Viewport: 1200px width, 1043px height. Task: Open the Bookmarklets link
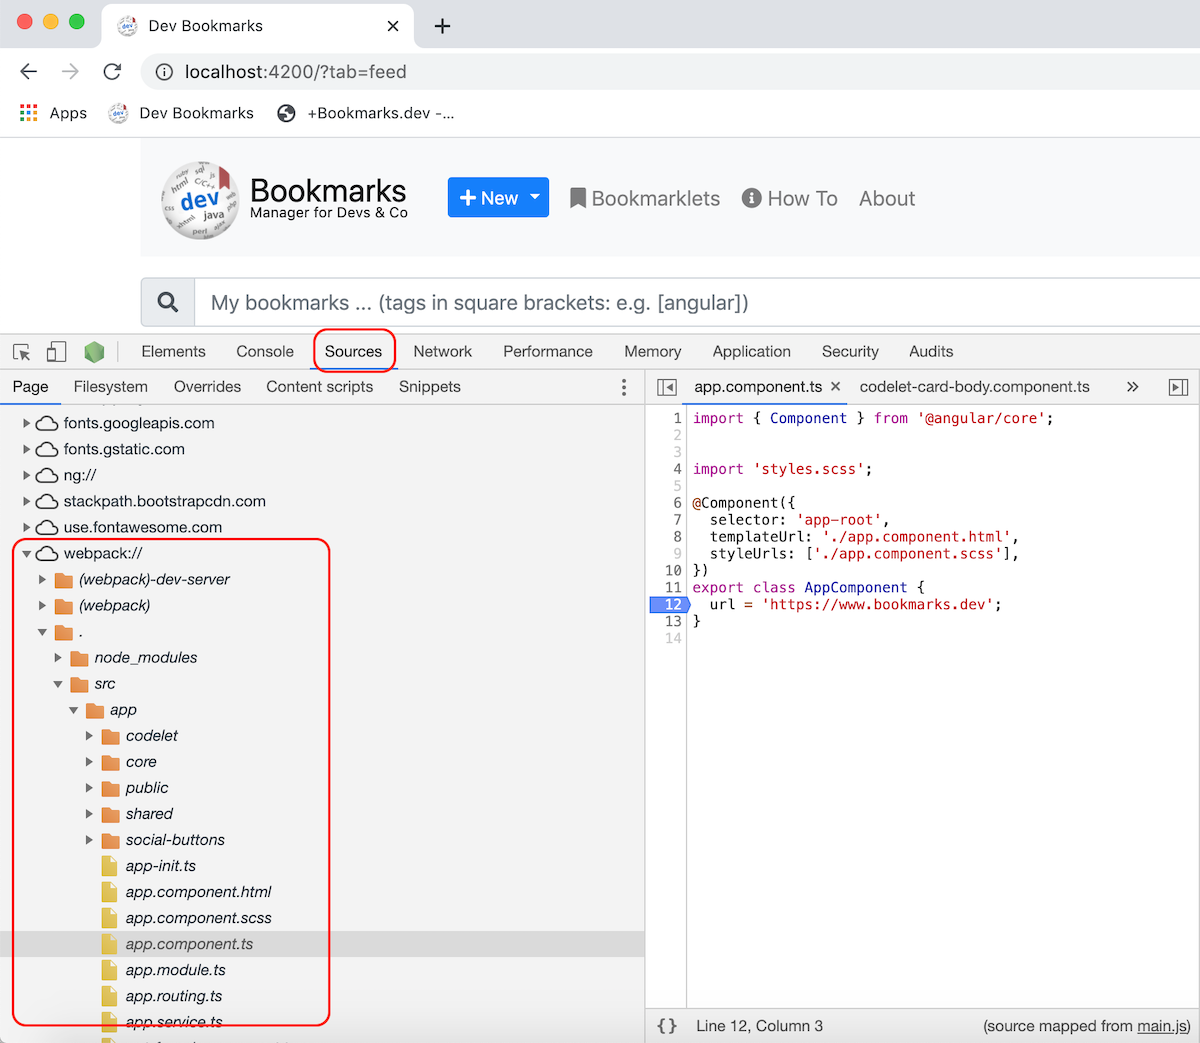point(645,198)
